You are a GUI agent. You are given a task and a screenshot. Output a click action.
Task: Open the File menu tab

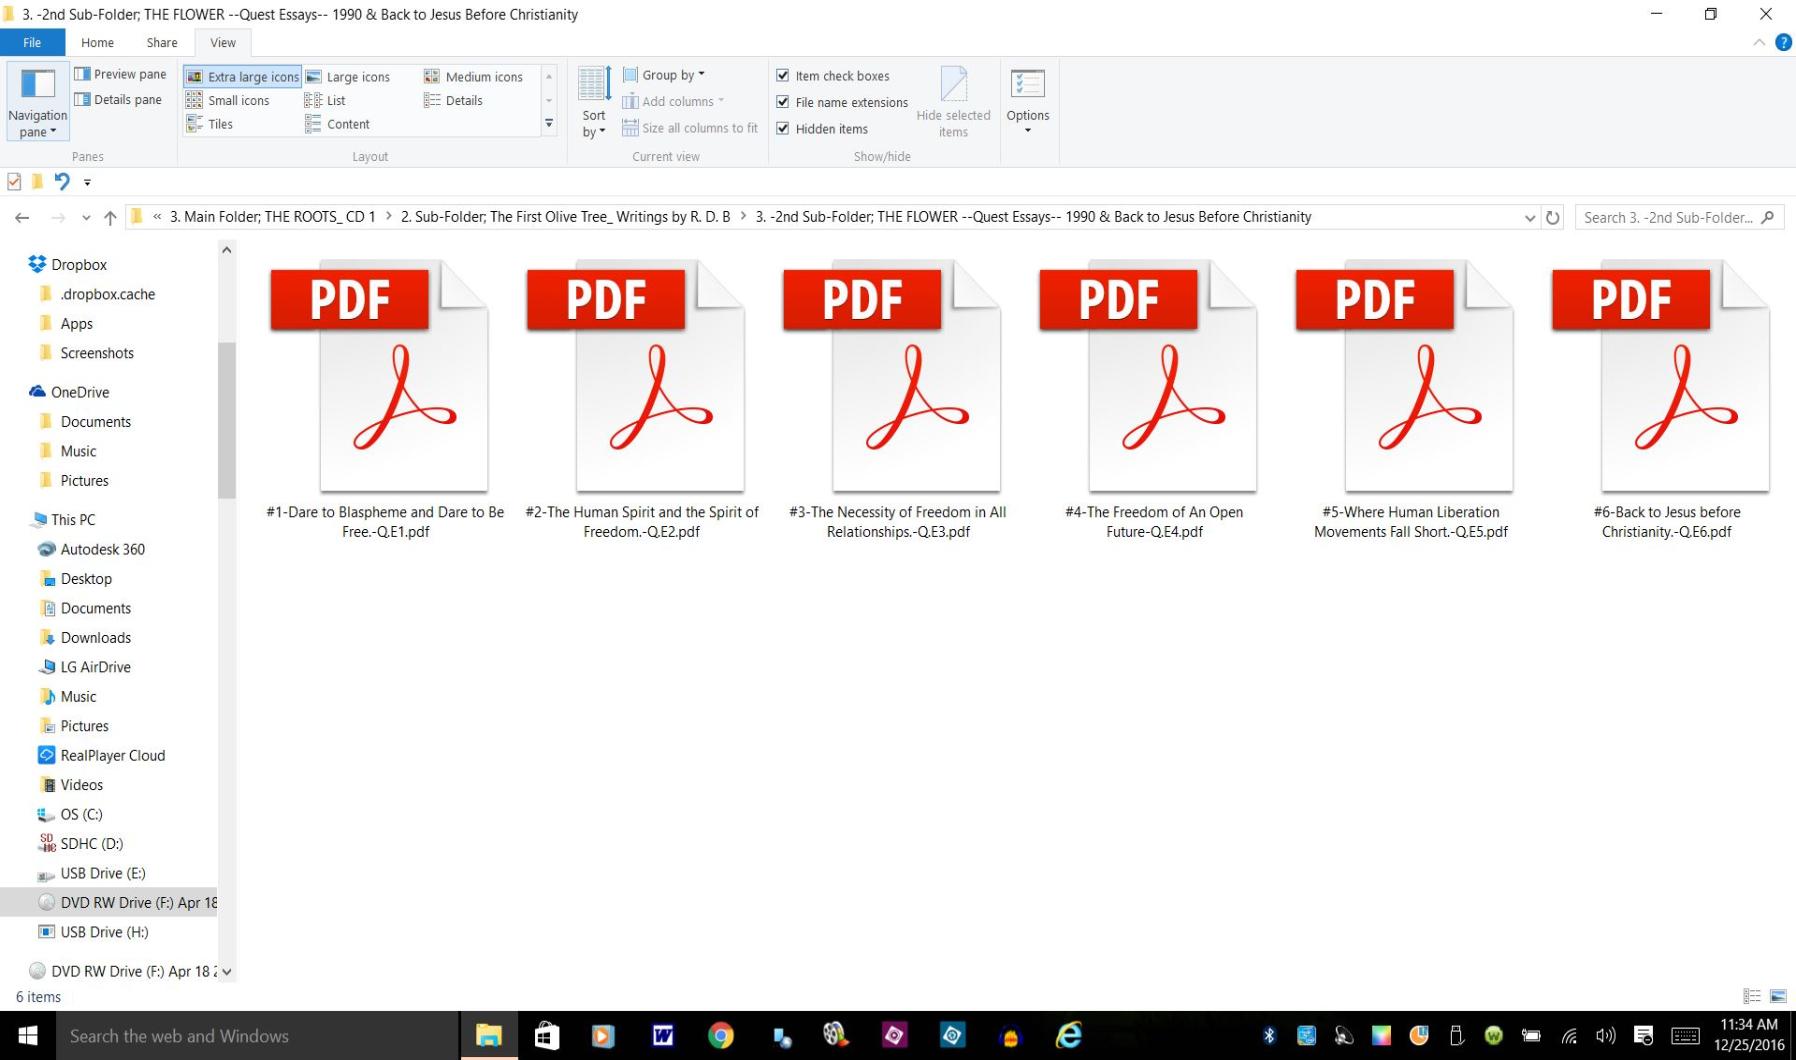tap(32, 43)
